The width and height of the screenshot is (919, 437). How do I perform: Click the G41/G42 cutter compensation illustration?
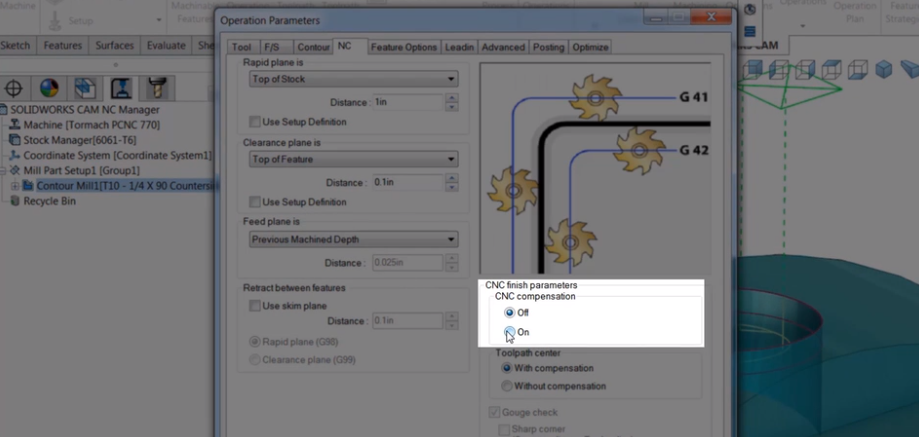click(x=595, y=169)
